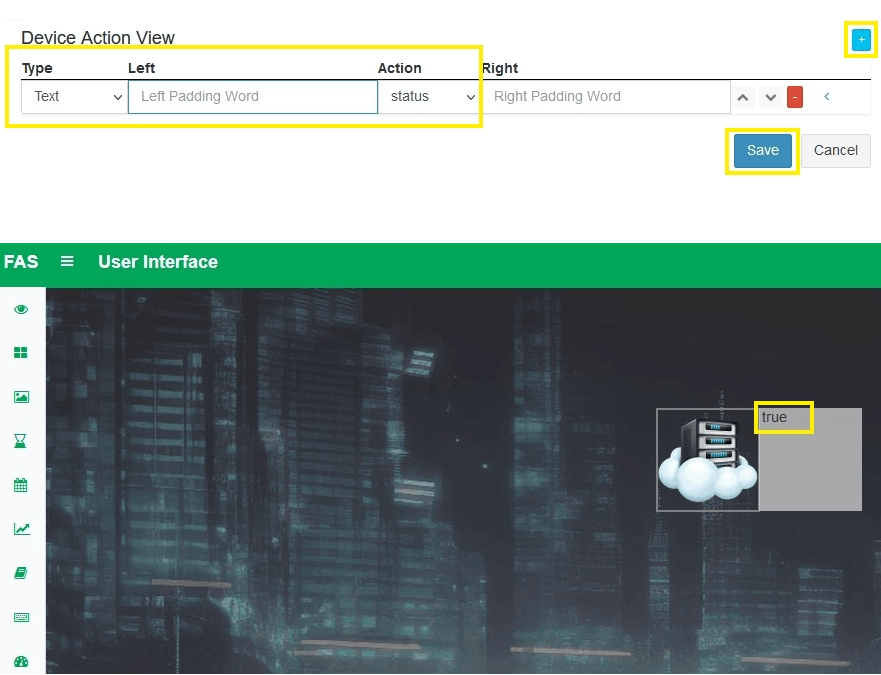Click the dashboard gauge icon in sidebar
The width and height of the screenshot is (881, 675).
21,661
